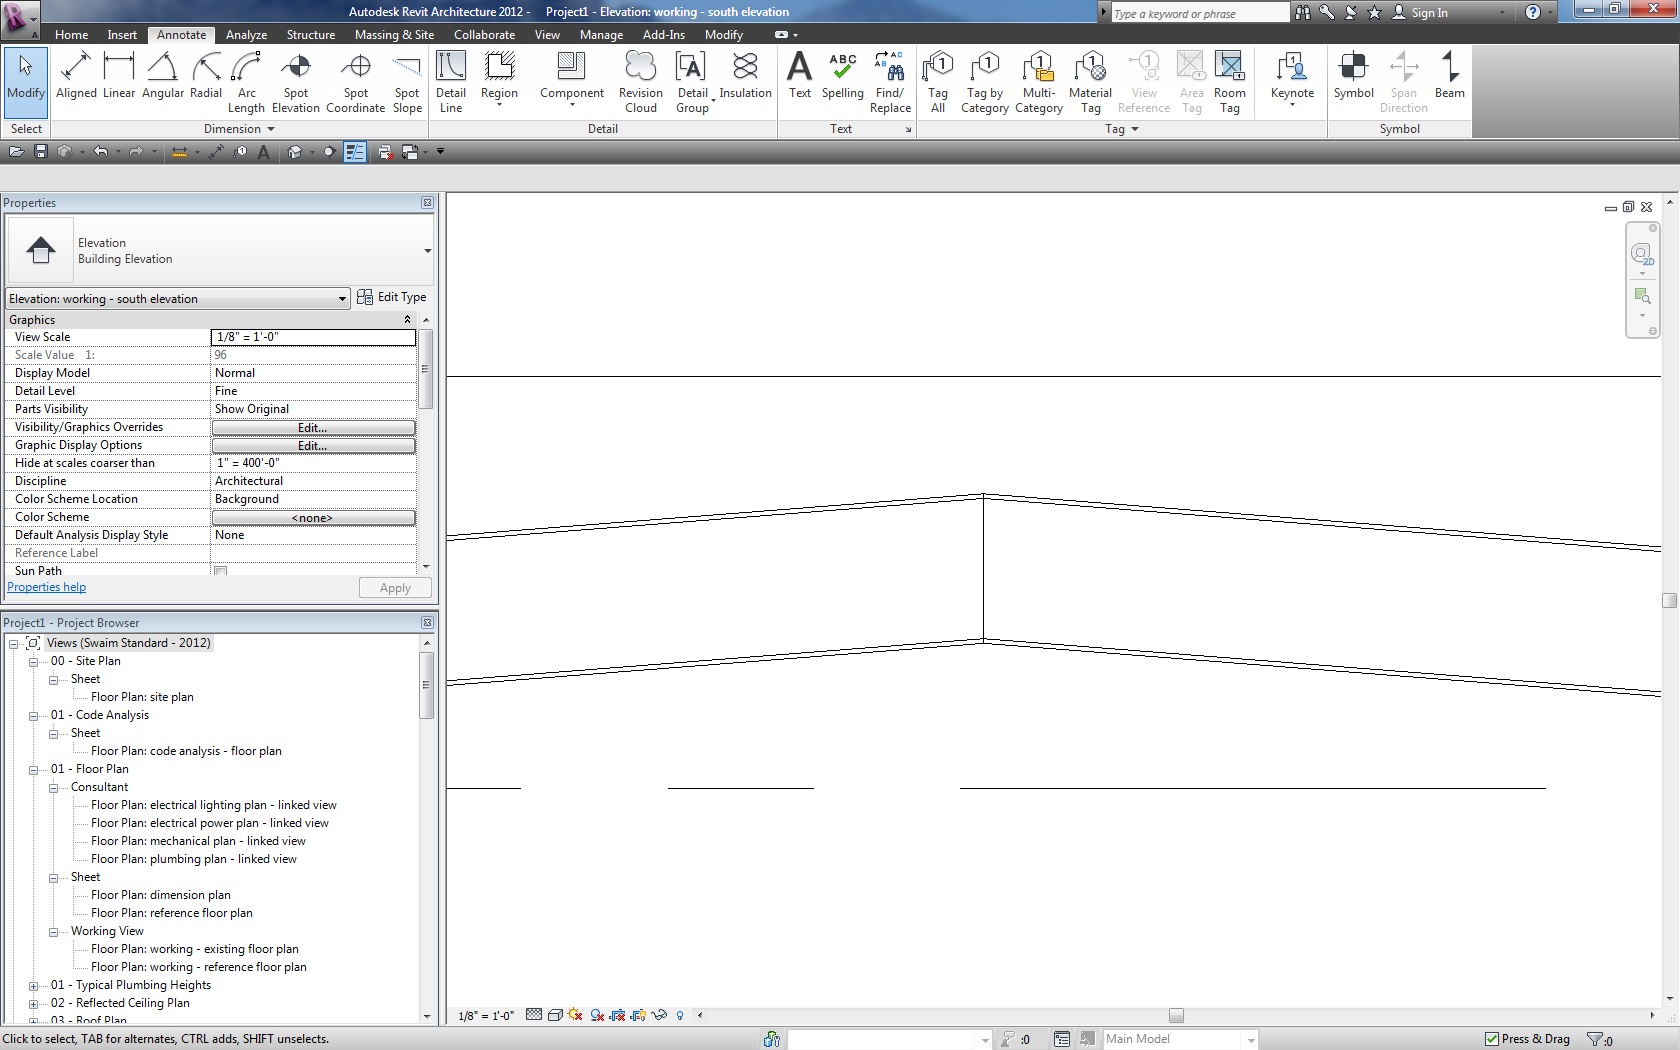
Task: Collapse the Consultant tree node
Action: pyautogui.click(x=53, y=787)
